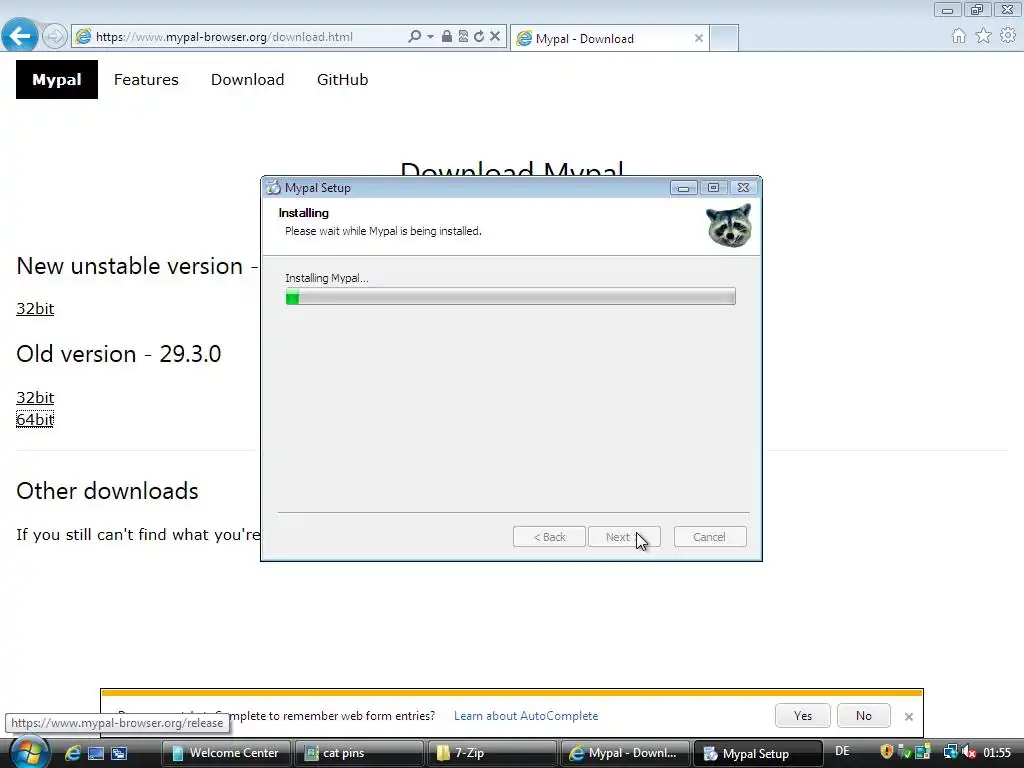The height and width of the screenshot is (768, 1024).
Task: Open the network connection tray icon
Action: tap(950, 752)
